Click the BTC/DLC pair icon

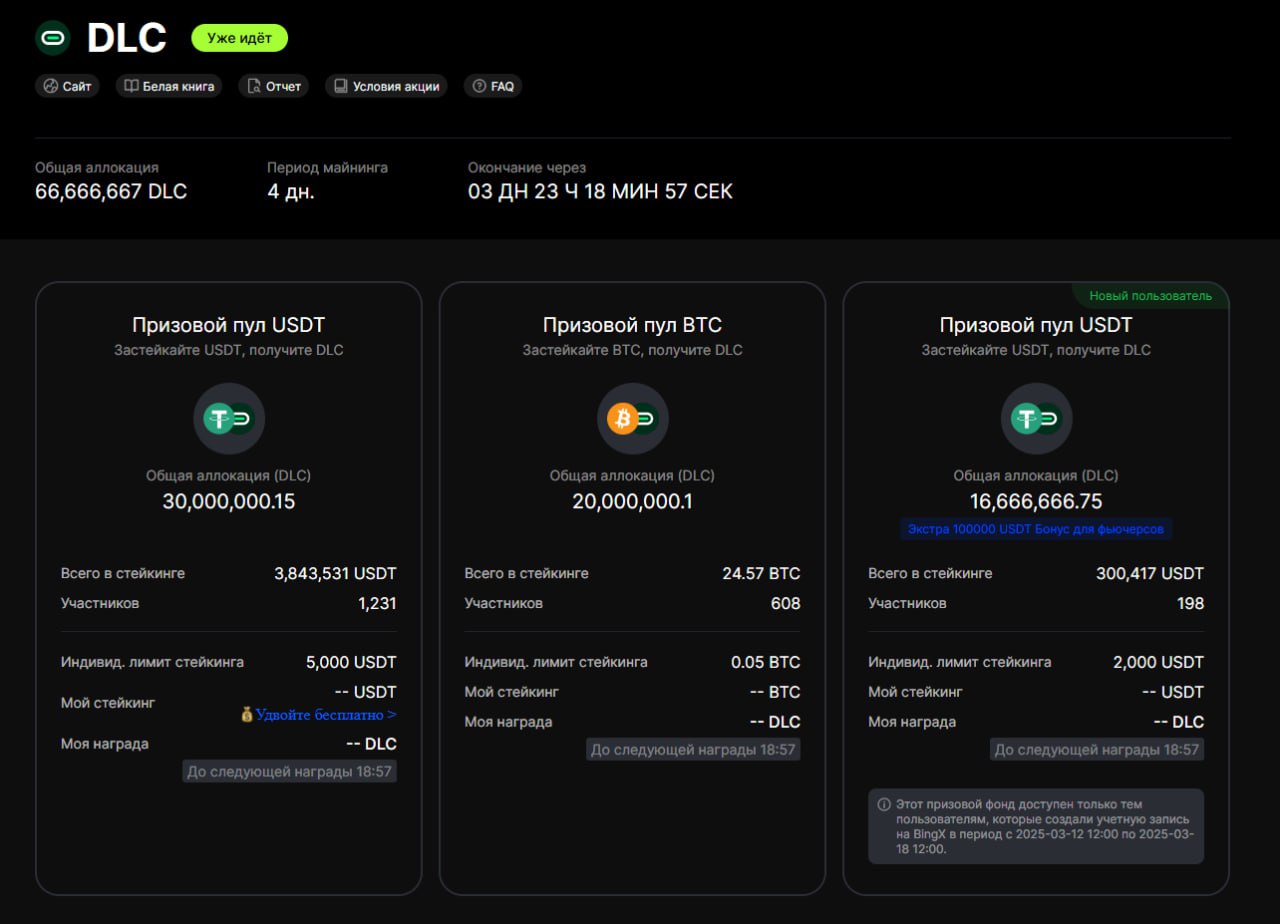632,419
